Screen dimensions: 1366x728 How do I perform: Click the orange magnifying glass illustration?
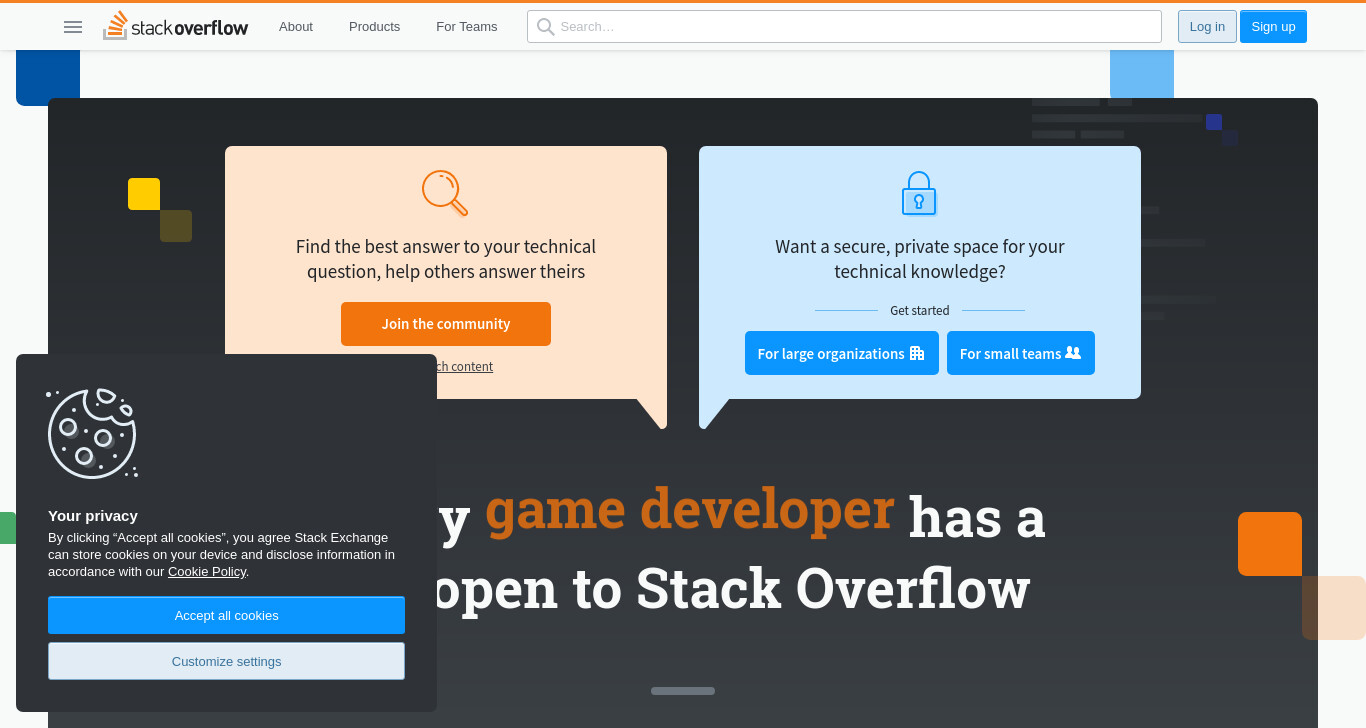(445, 193)
